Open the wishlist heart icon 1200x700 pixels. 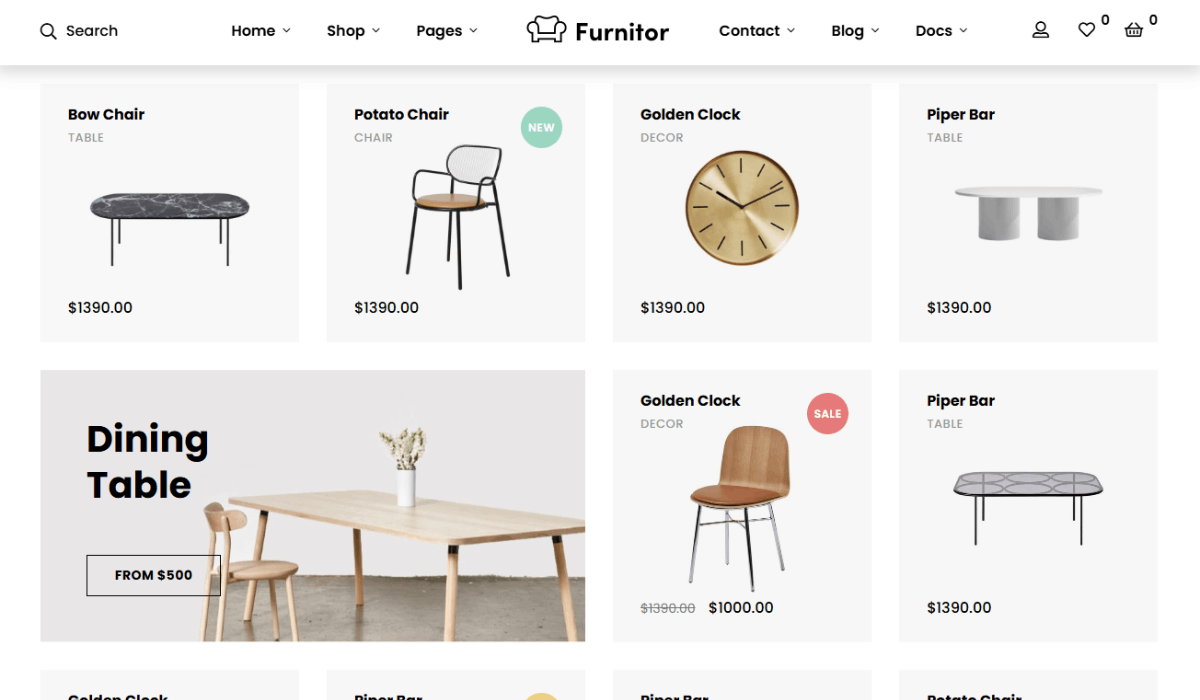pos(1086,30)
